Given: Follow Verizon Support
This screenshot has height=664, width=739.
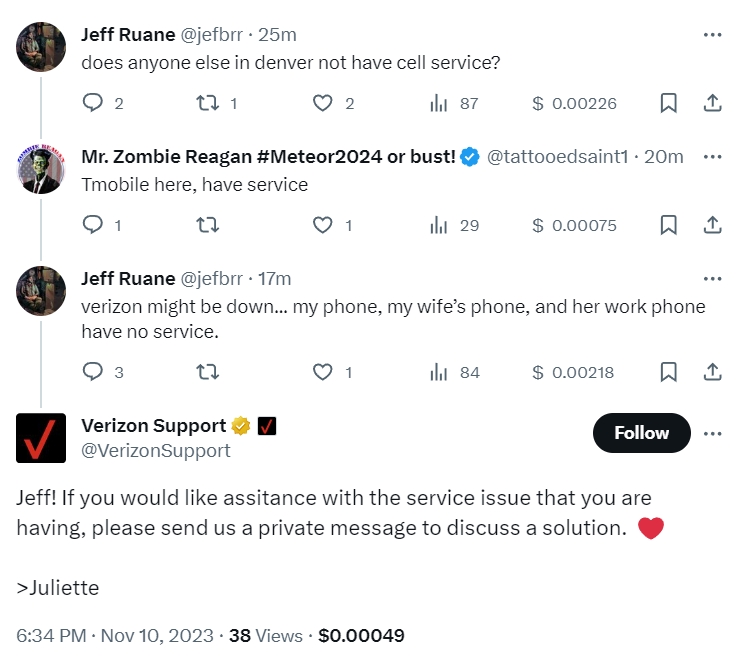Looking at the screenshot, I should pyautogui.click(x=641, y=433).
